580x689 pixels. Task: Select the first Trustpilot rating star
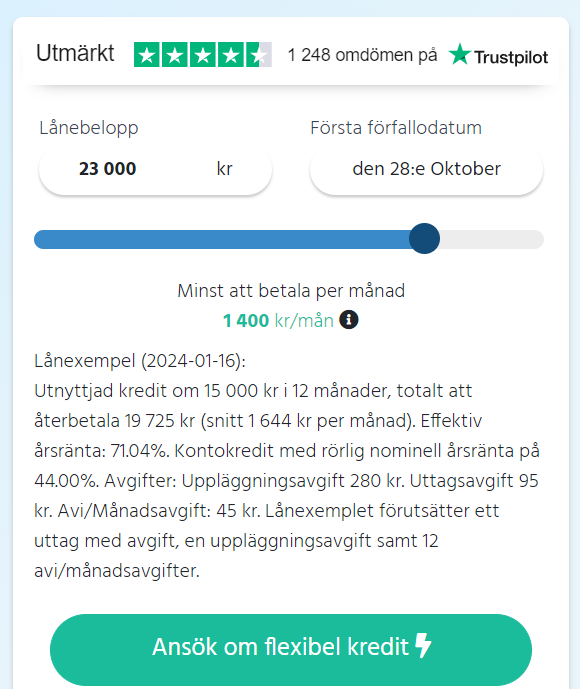pyautogui.click(x=147, y=54)
